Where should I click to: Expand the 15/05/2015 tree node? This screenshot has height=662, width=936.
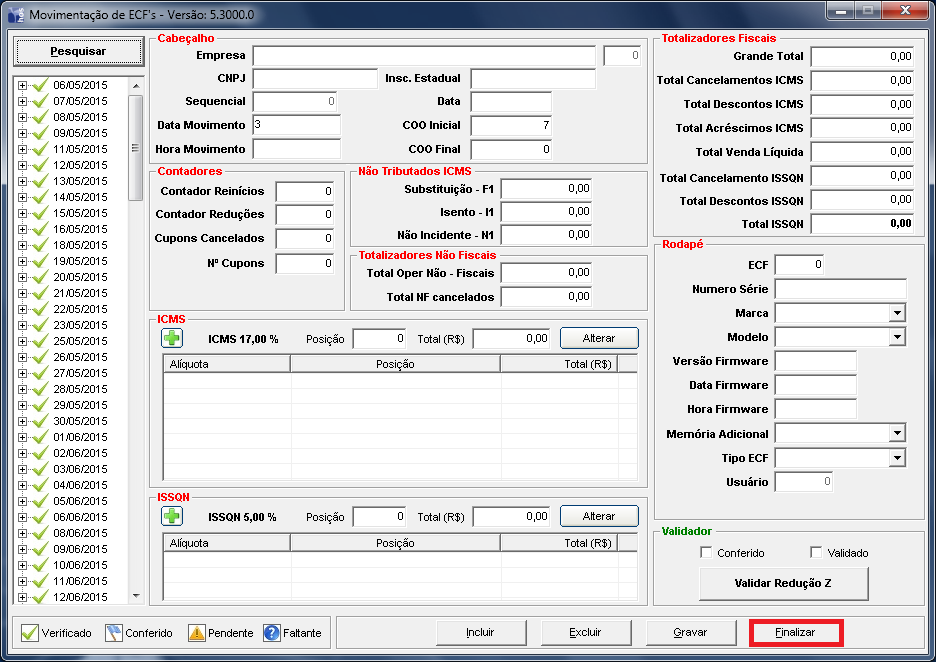[23, 213]
